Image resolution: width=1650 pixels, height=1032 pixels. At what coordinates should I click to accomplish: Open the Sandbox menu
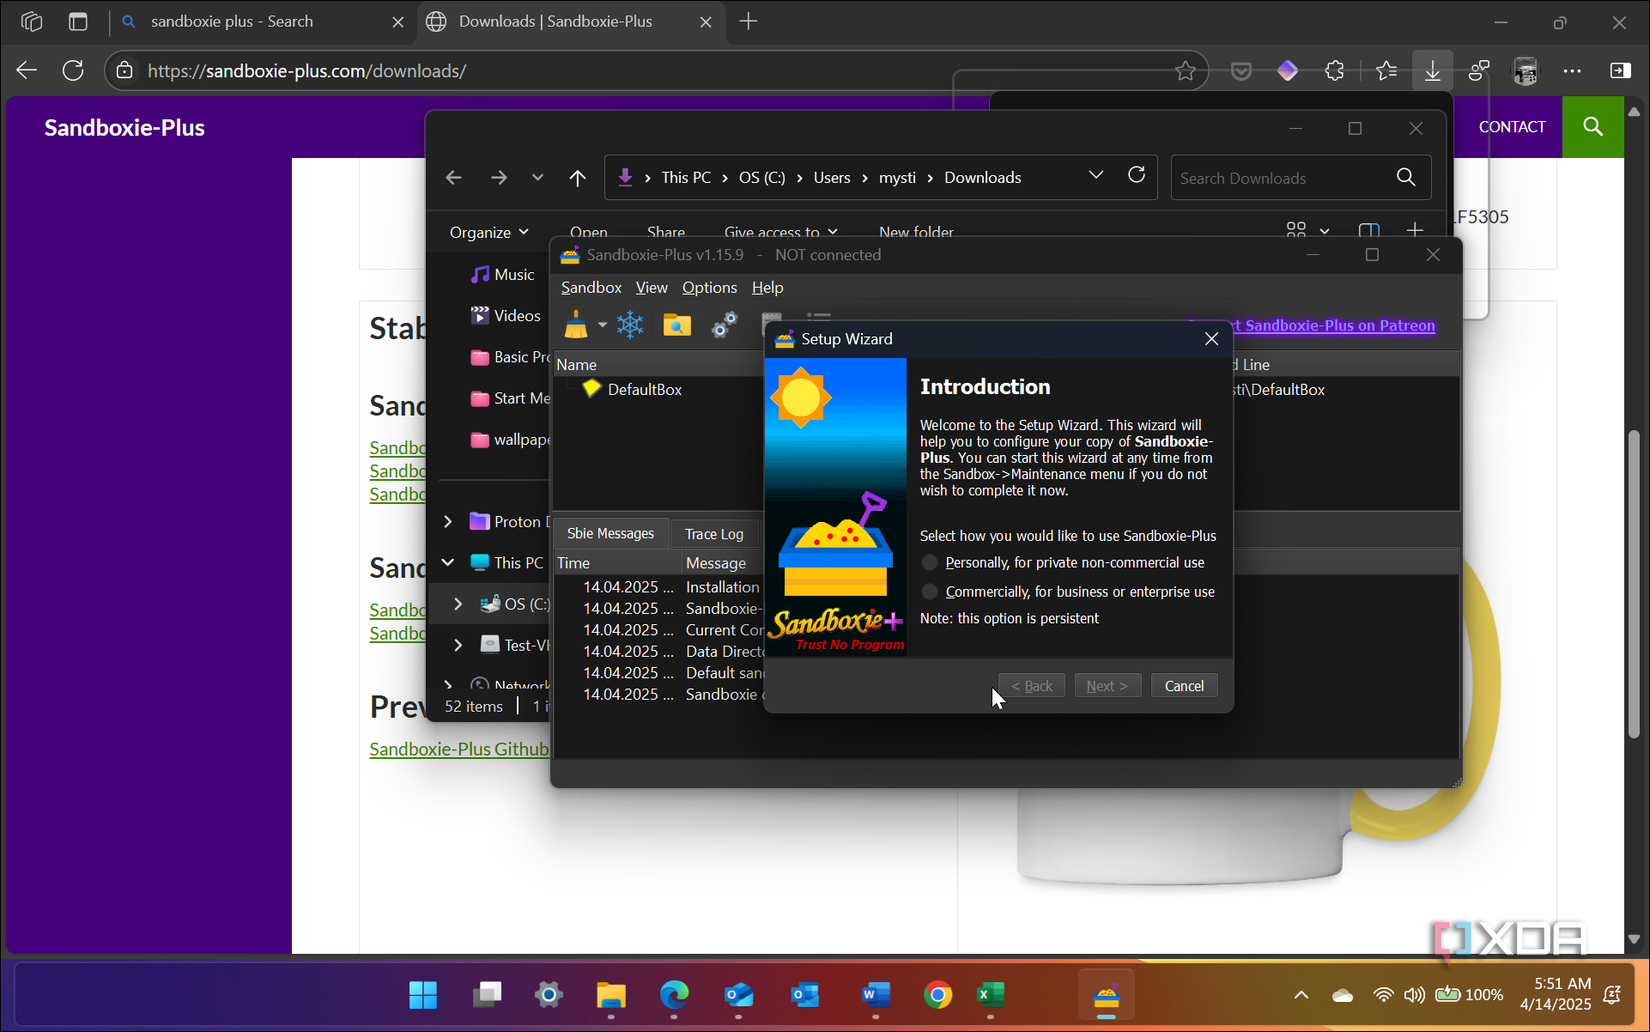tap(591, 287)
